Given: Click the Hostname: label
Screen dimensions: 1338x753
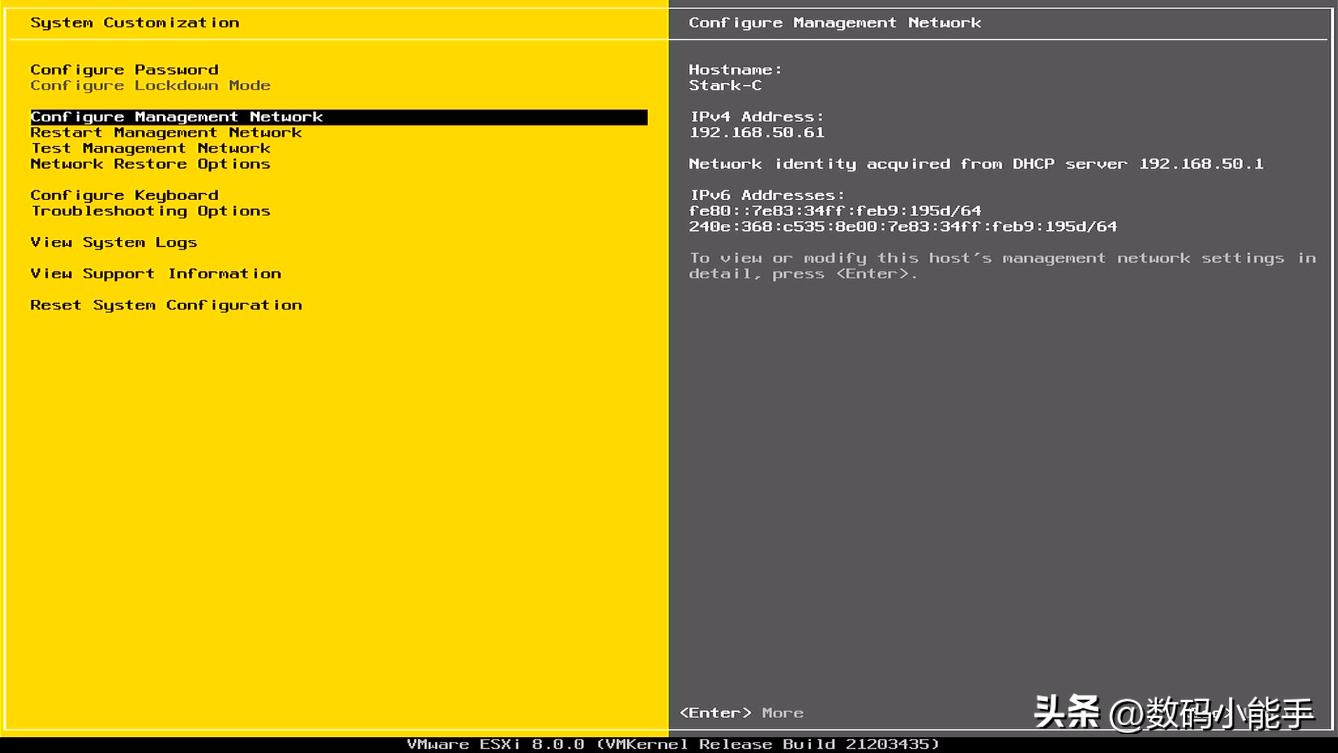Looking at the screenshot, I should (x=736, y=69).
